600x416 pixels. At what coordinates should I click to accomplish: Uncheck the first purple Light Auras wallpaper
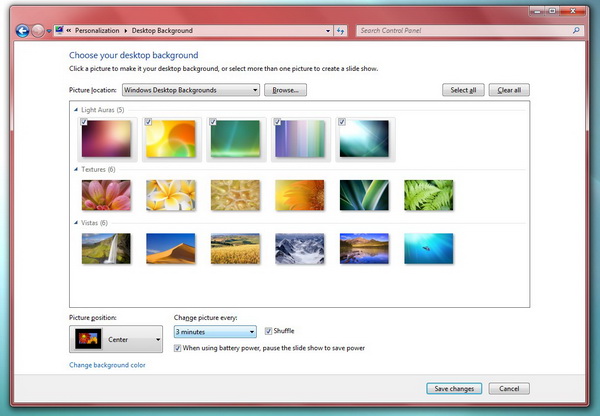pos(84,122)
